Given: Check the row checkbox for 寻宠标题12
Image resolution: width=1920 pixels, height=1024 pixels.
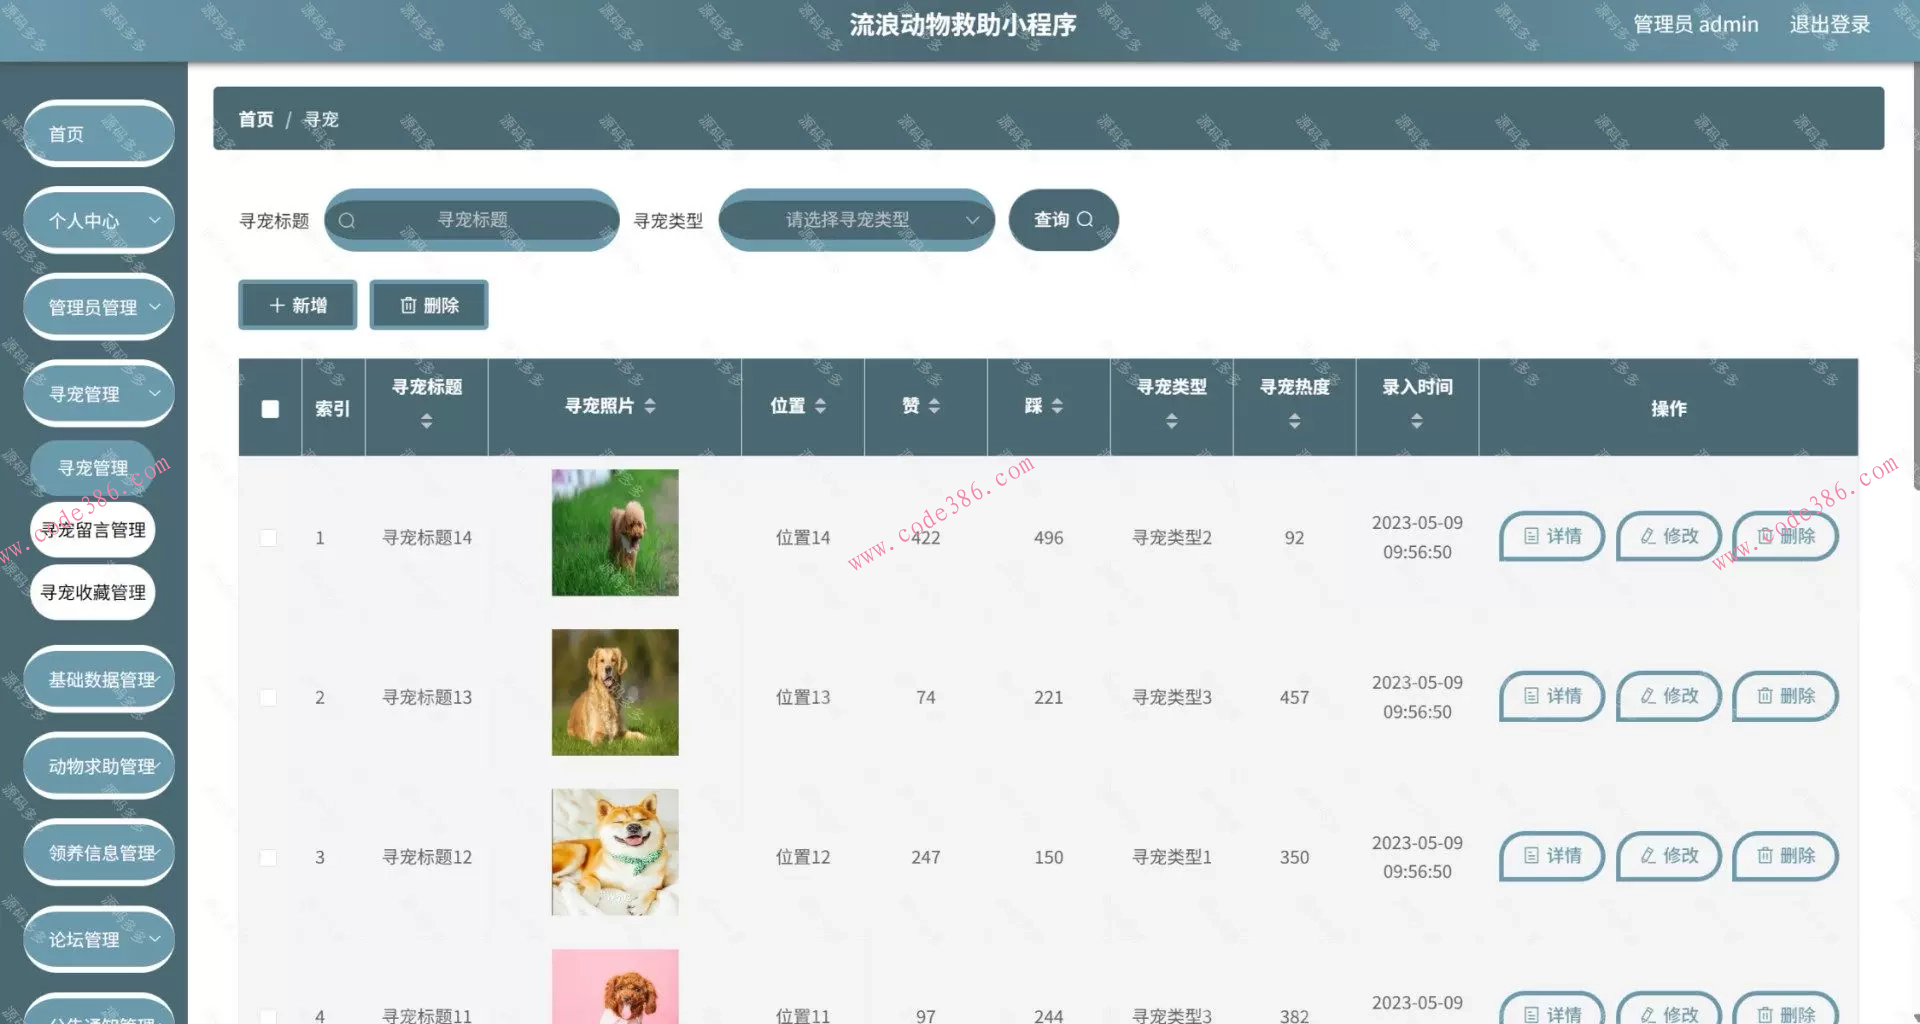Looking at the screenshot, I should click(x=268, y=857).
